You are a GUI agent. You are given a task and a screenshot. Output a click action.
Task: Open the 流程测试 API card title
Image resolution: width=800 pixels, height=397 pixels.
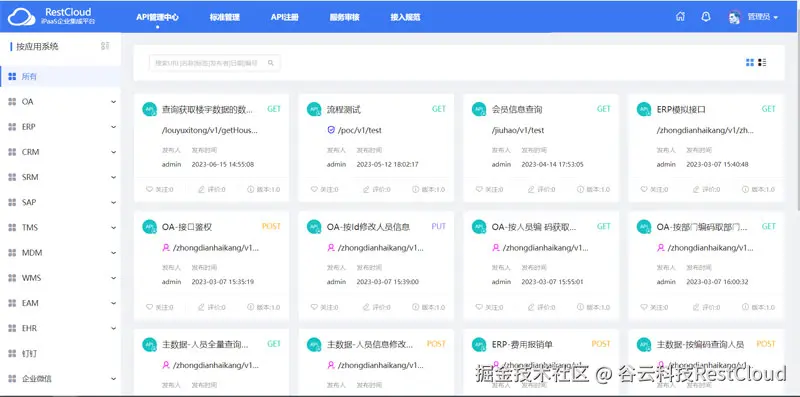click(x=344, y=109)
